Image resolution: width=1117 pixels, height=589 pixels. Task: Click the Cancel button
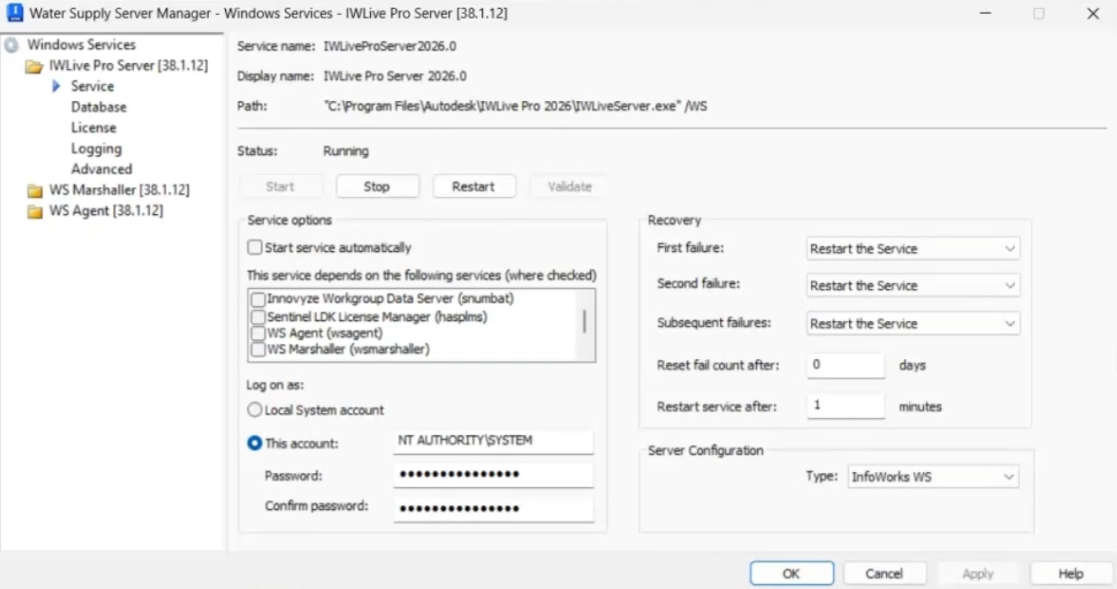884,573
